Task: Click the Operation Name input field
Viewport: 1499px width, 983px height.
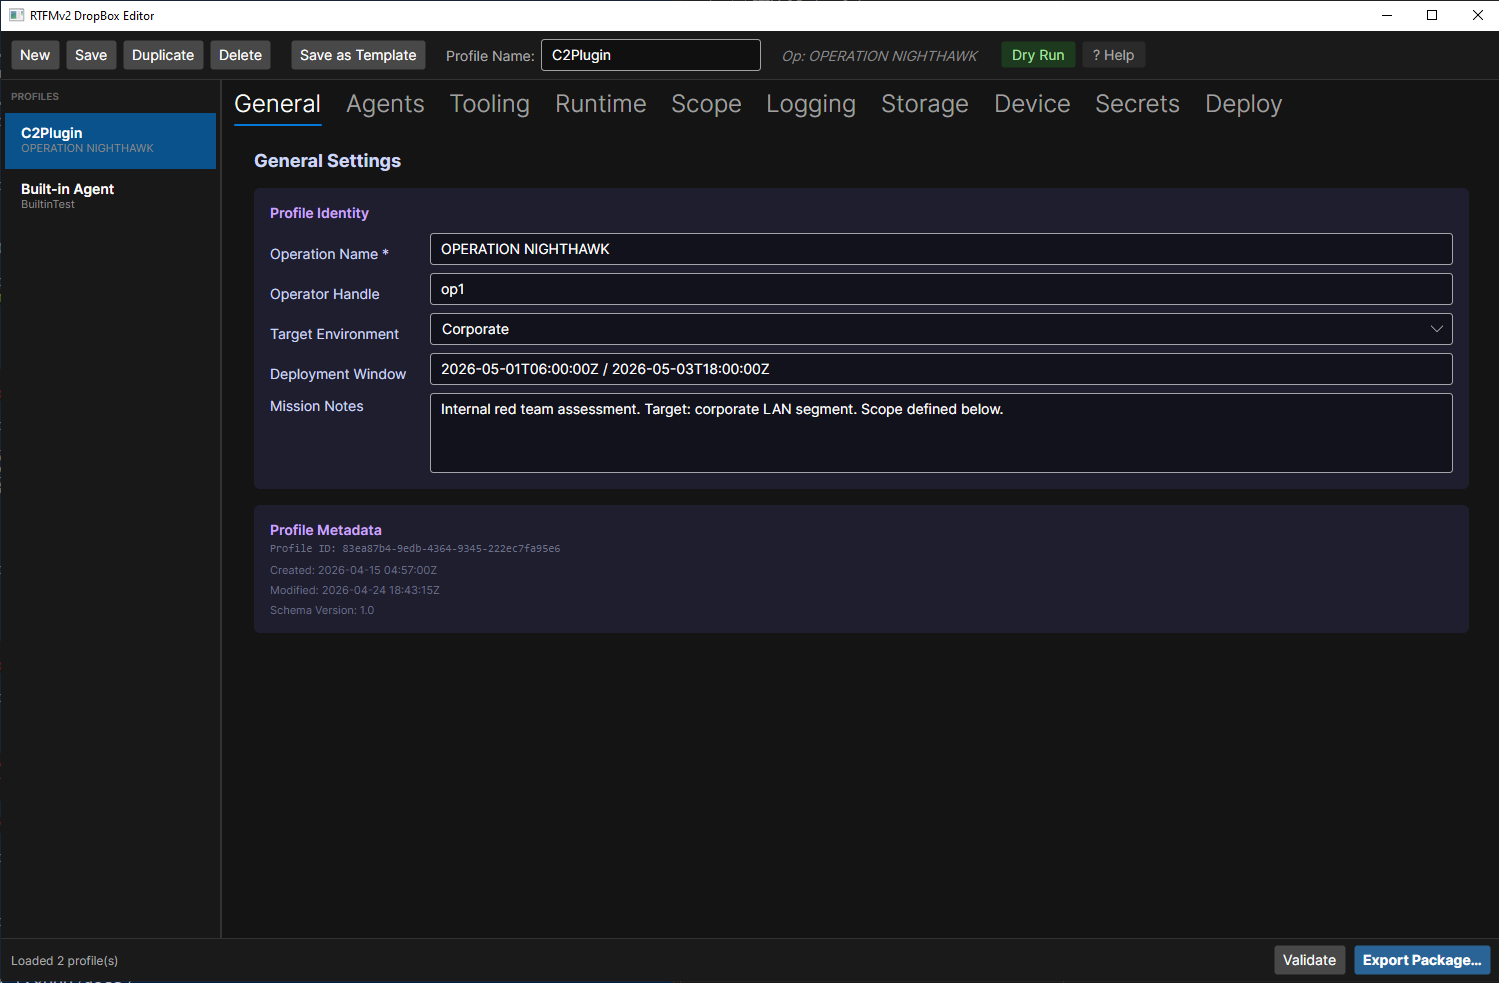Action: tap(941, 249)
